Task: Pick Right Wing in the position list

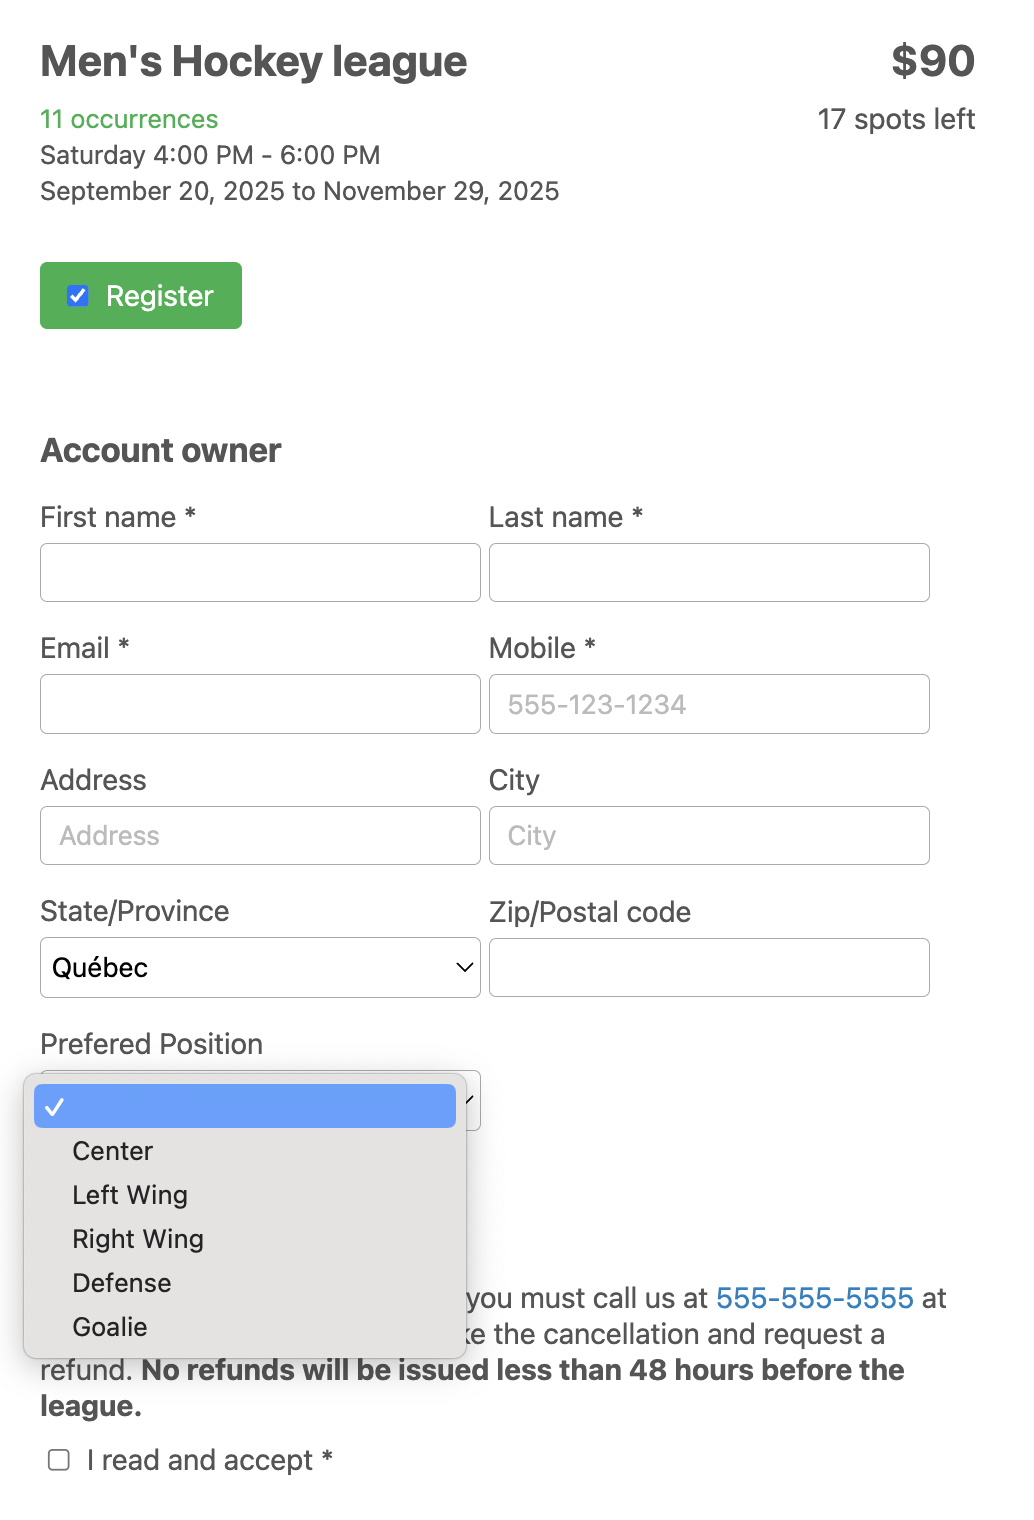Action: [245, 1239]
